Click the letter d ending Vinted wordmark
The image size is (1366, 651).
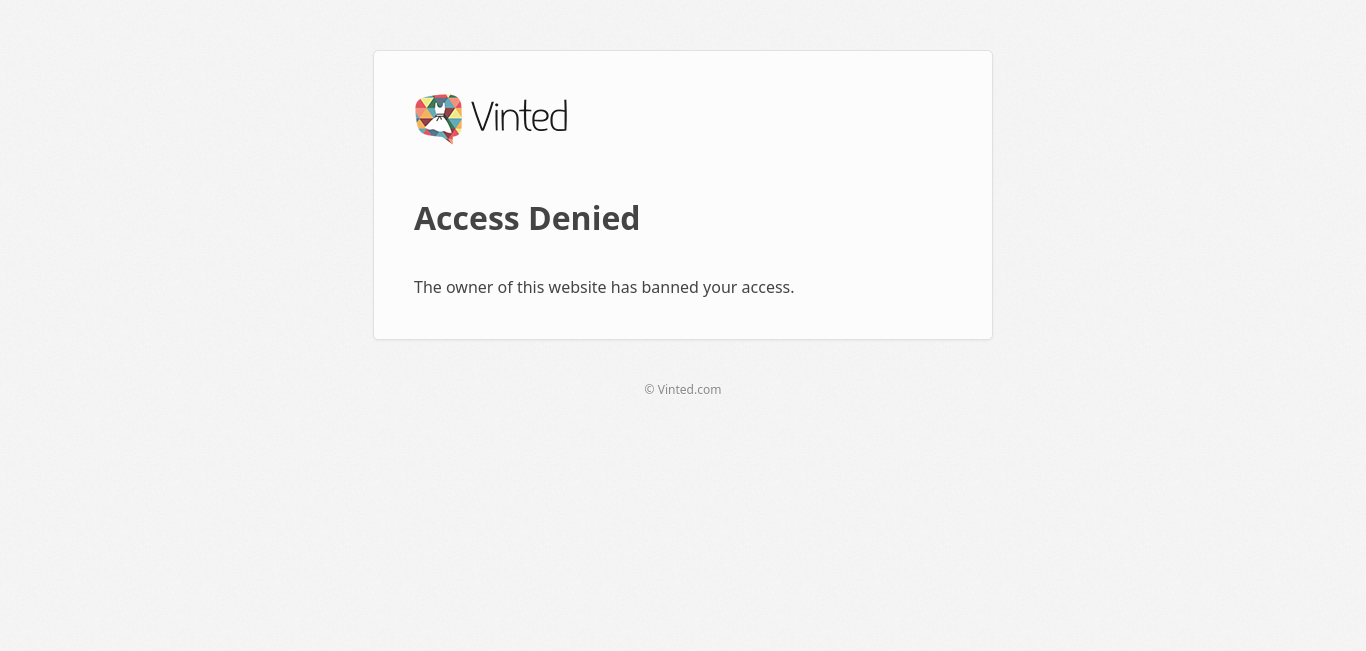point(558,117)
